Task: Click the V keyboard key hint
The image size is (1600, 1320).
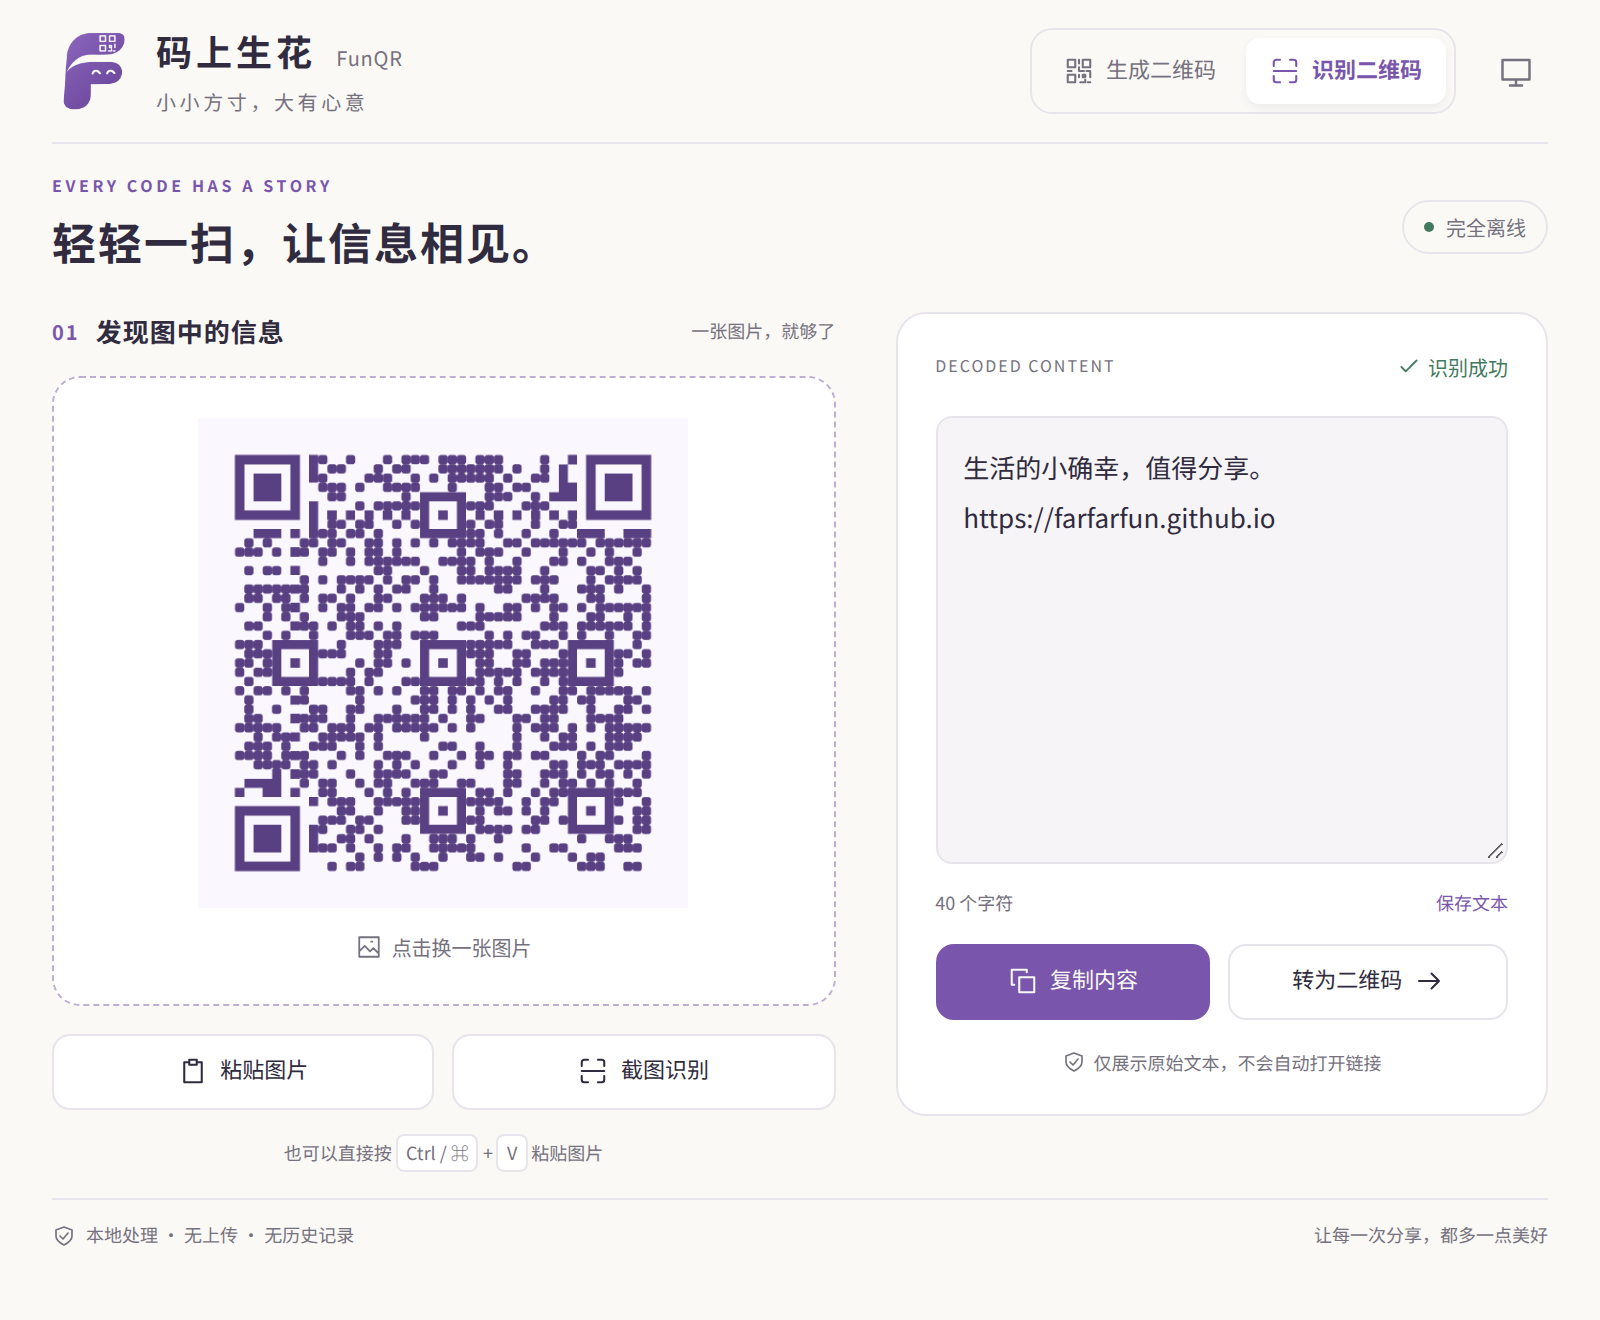Action: pos(512,1154)
